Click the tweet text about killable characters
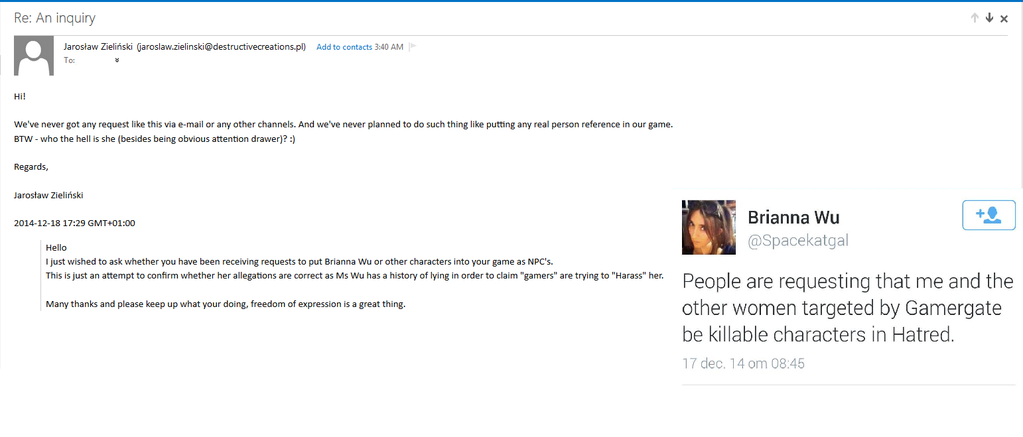1023x437 pixels. [847, 309]
